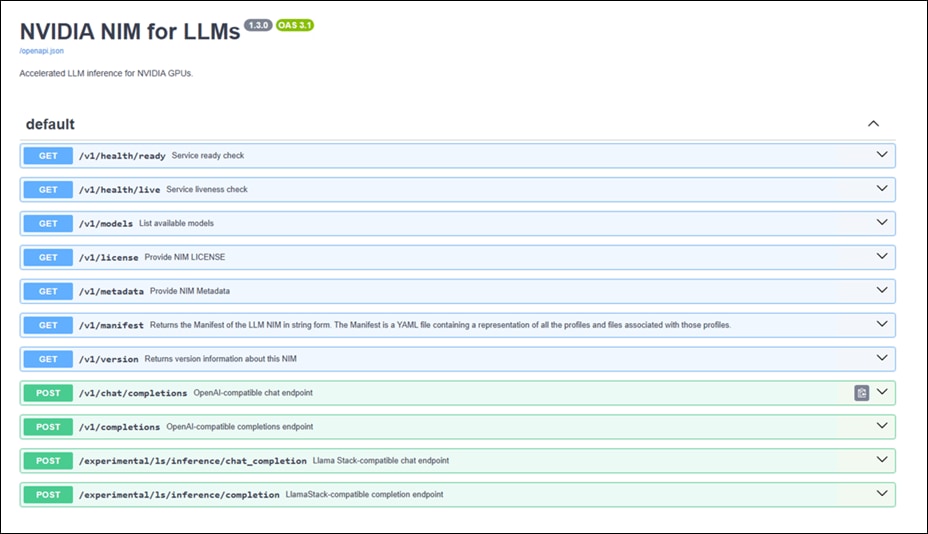Select the /v1/metadata path text
The height and width of the screenshot is (534, 928).
(x=111, y=291)
